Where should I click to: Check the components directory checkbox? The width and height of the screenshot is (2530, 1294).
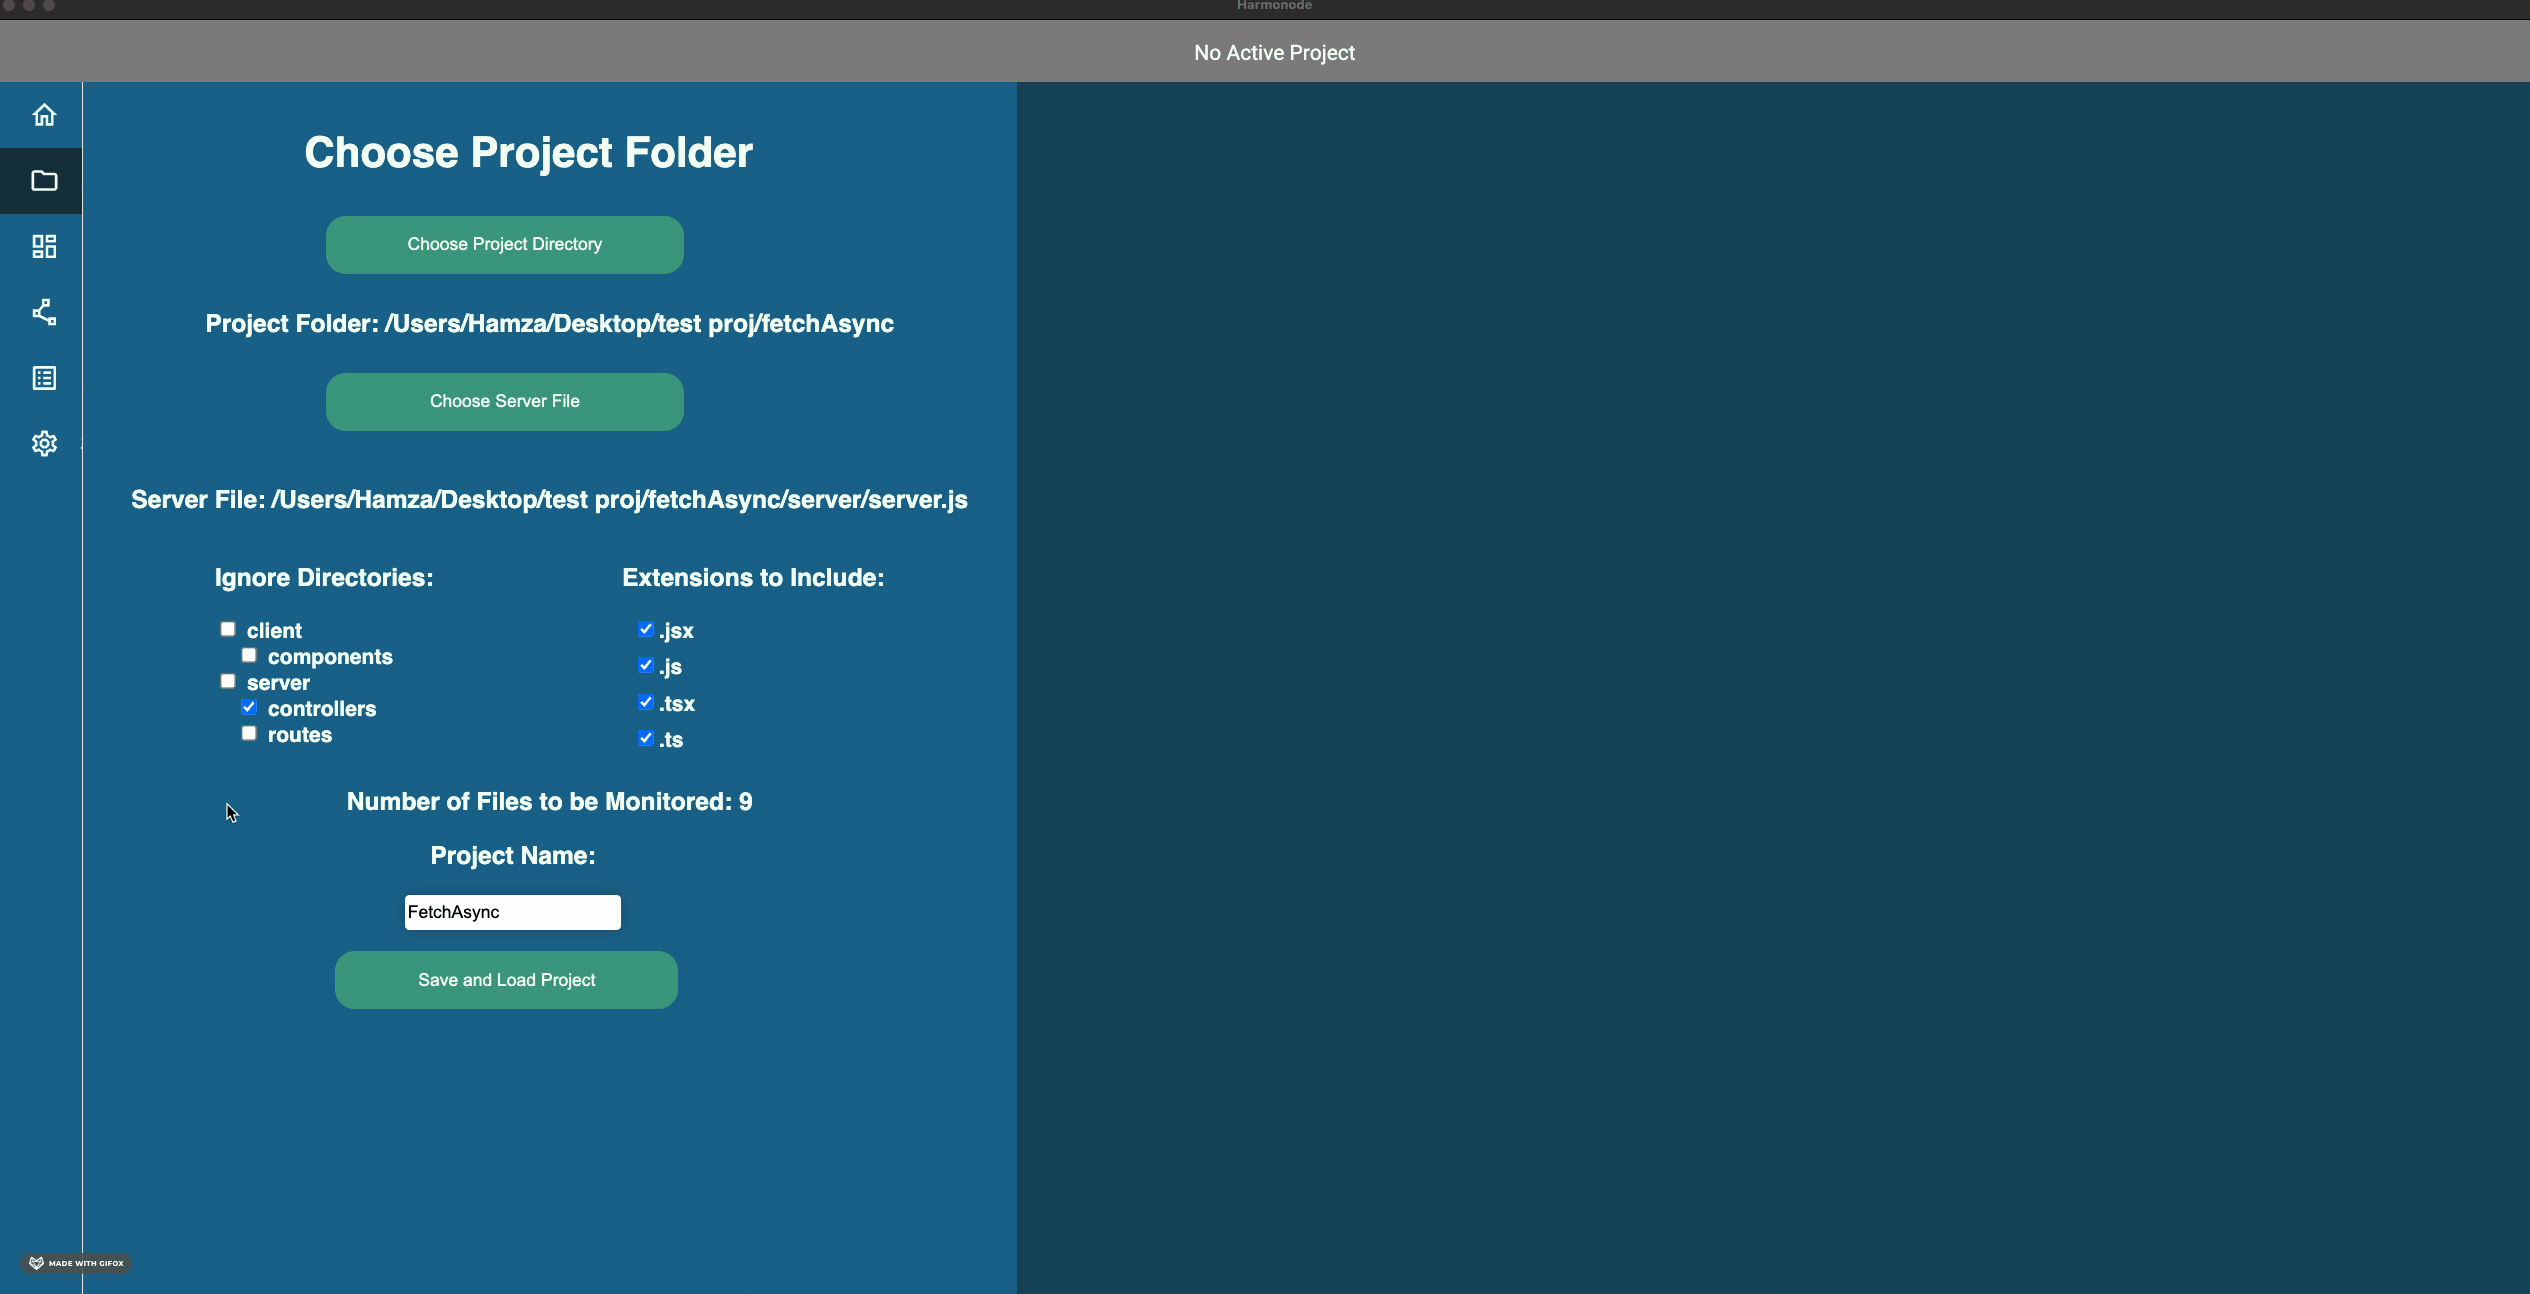[x=249, y=655]
